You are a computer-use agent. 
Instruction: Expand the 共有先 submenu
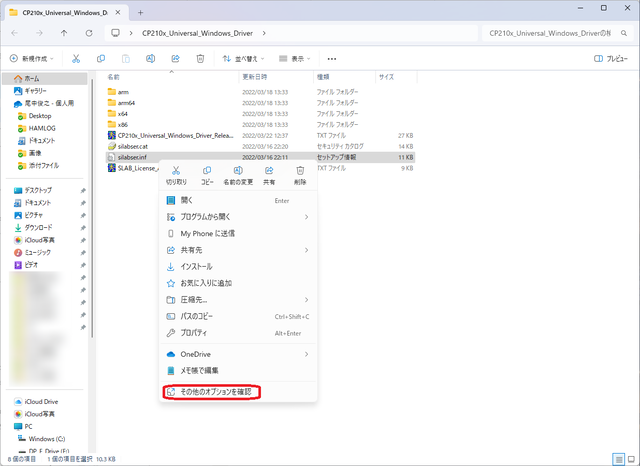[306, 250]
